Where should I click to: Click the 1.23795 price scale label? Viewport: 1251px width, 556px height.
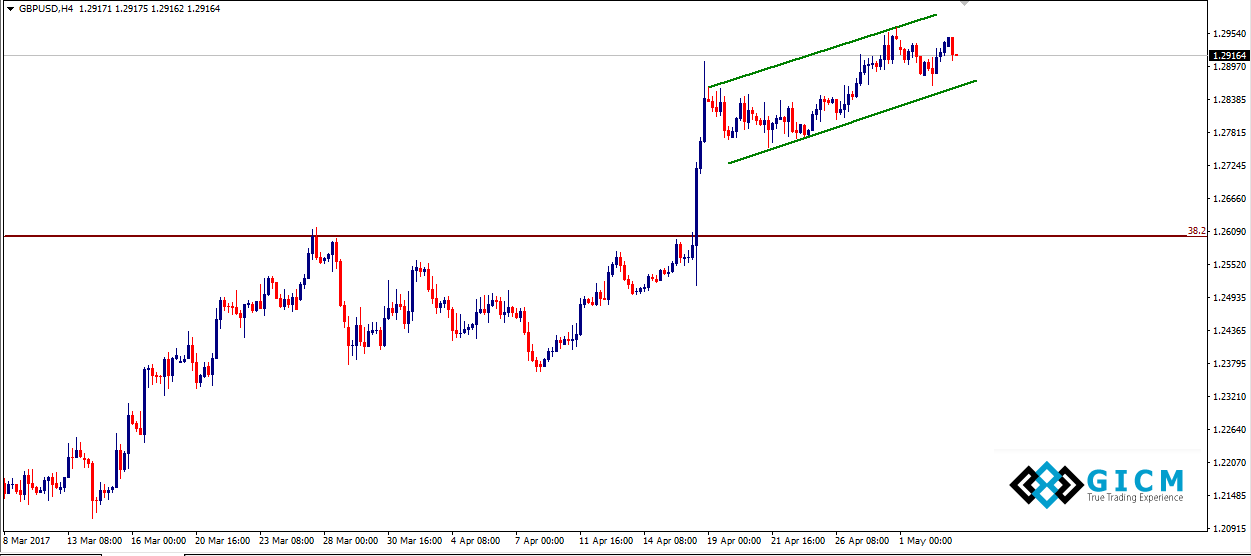(1229, 364)
